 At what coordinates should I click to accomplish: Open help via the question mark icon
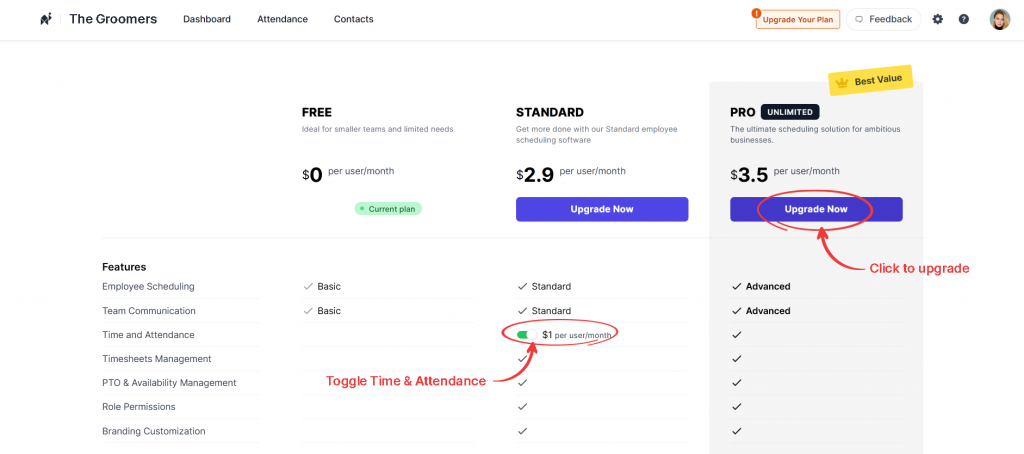coord(964,20)
